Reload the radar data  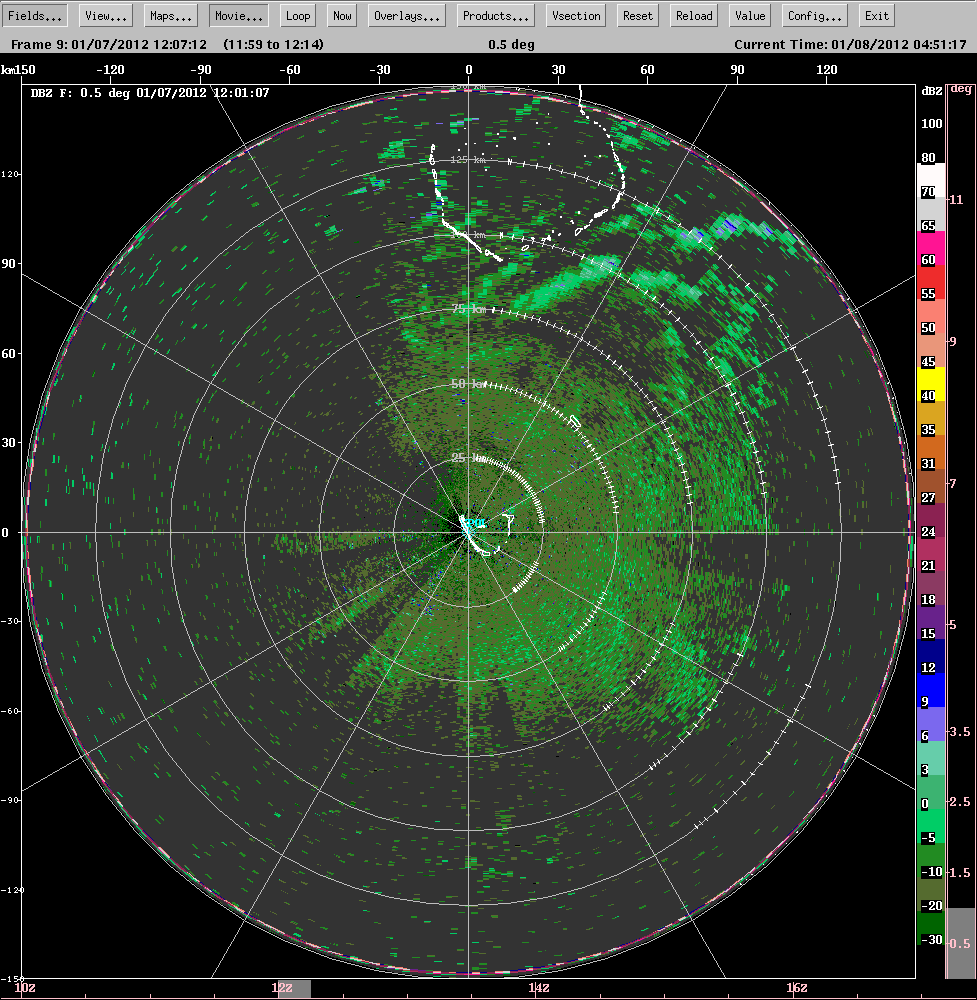(692, 15)
